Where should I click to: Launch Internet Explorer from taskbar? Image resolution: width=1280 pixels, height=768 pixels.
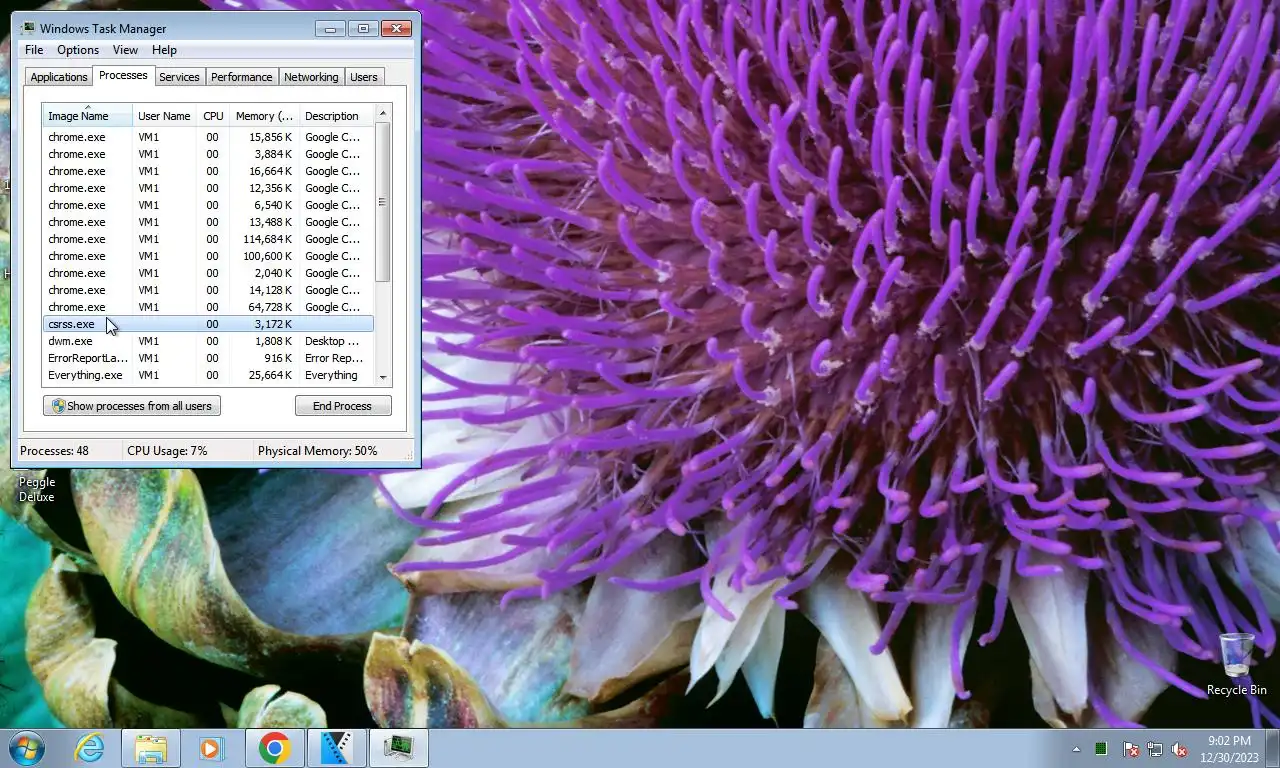90,748
